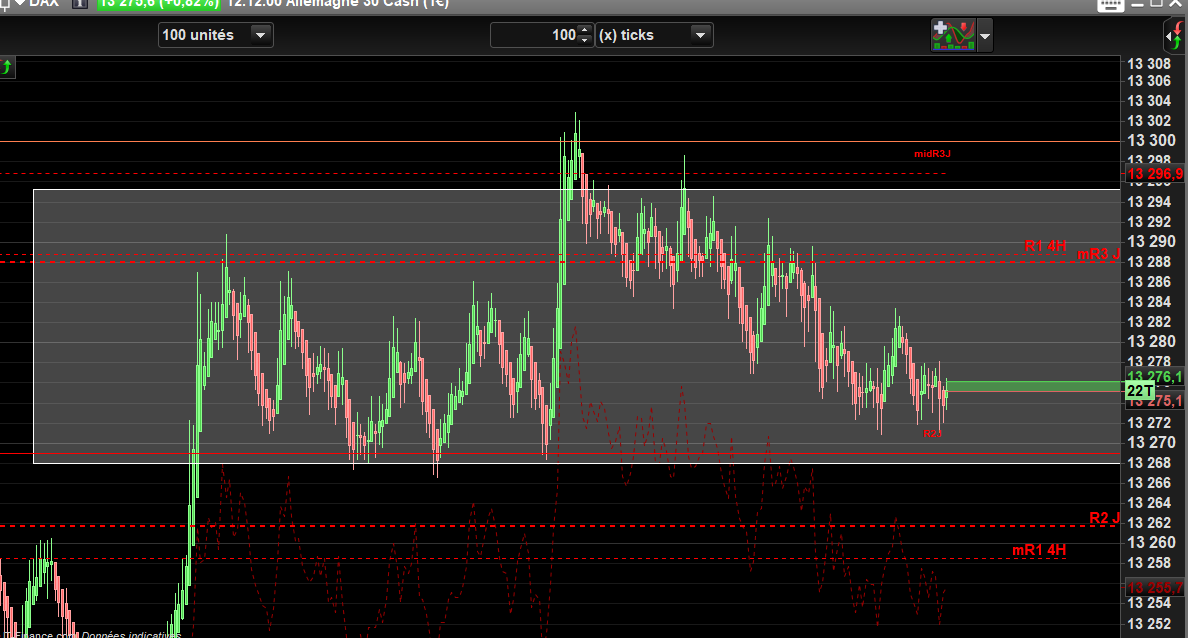Open the add indicator chart icon

click(x=953, y=36)
